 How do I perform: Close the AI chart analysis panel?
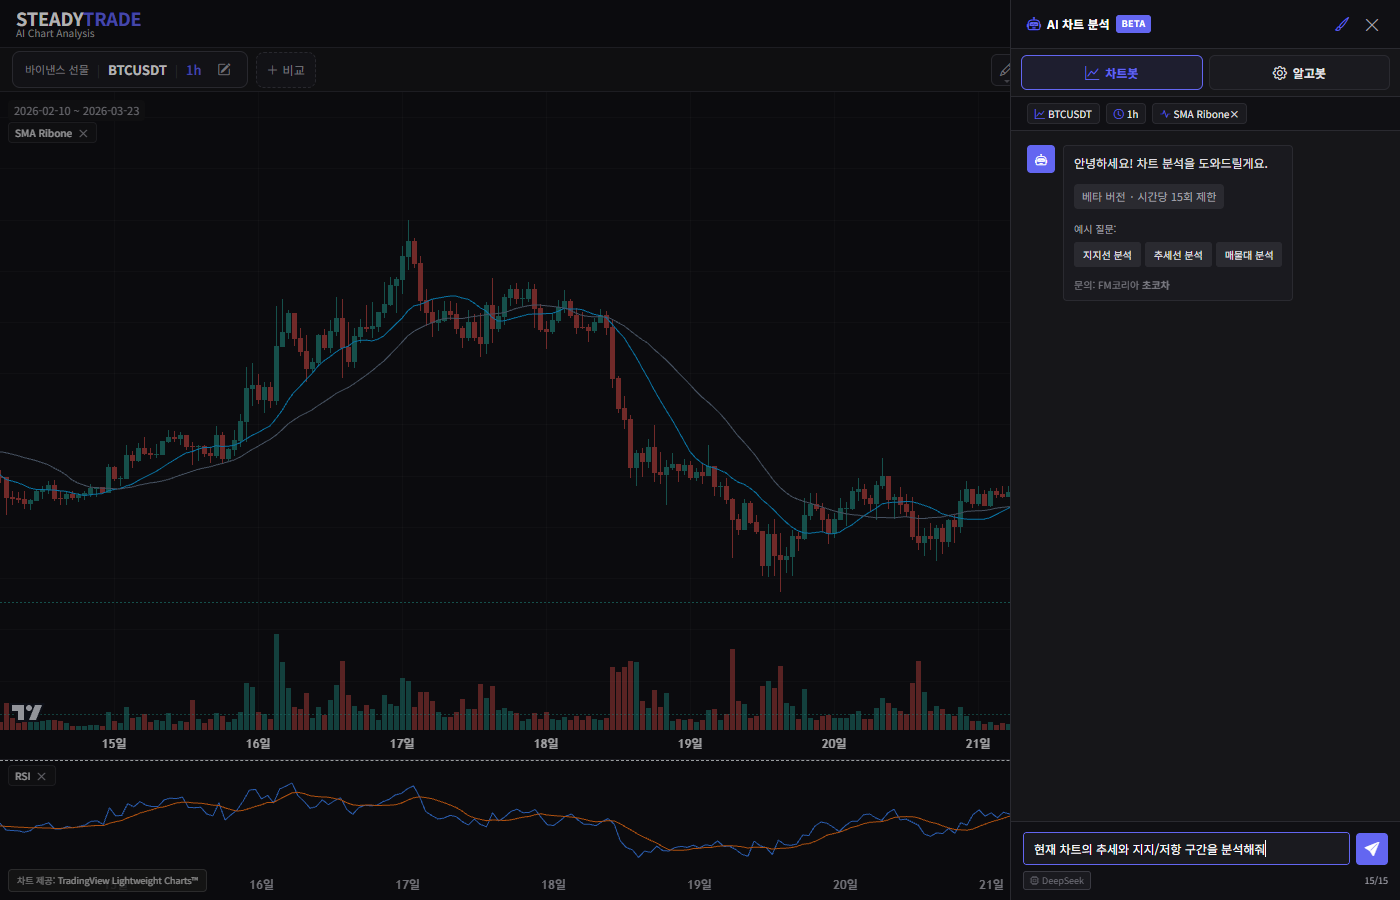1372,25
